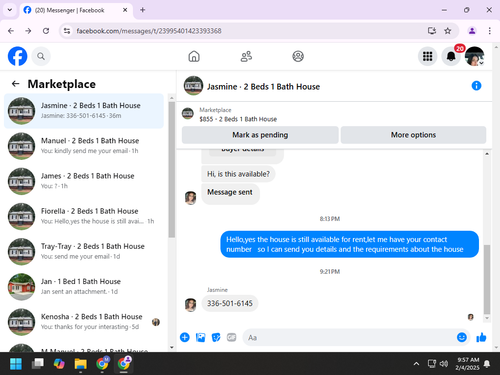
Task: Click the browser back button
Action: [x=11, y=31]
